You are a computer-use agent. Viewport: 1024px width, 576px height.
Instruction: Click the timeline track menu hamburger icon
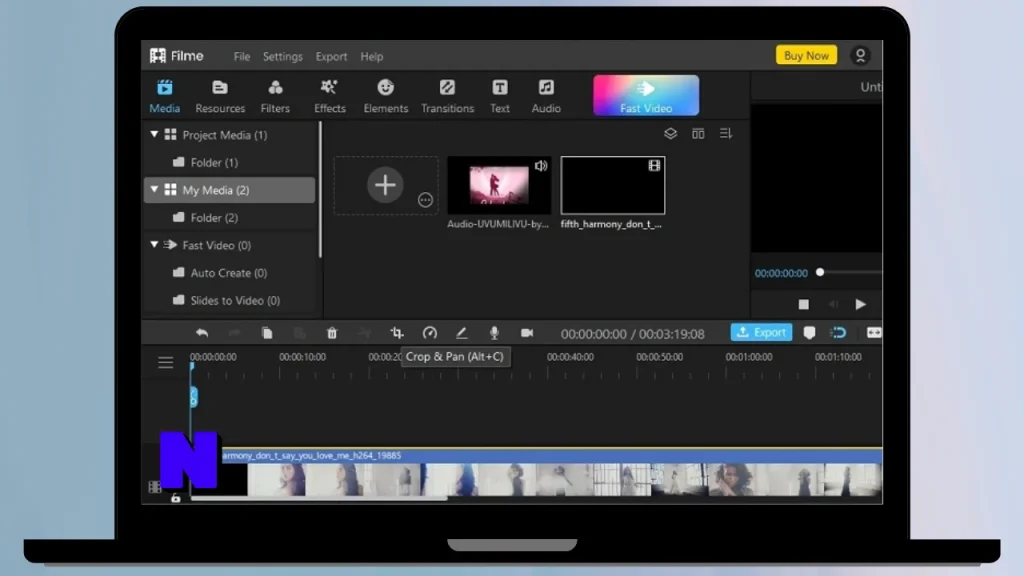(165, 362)
